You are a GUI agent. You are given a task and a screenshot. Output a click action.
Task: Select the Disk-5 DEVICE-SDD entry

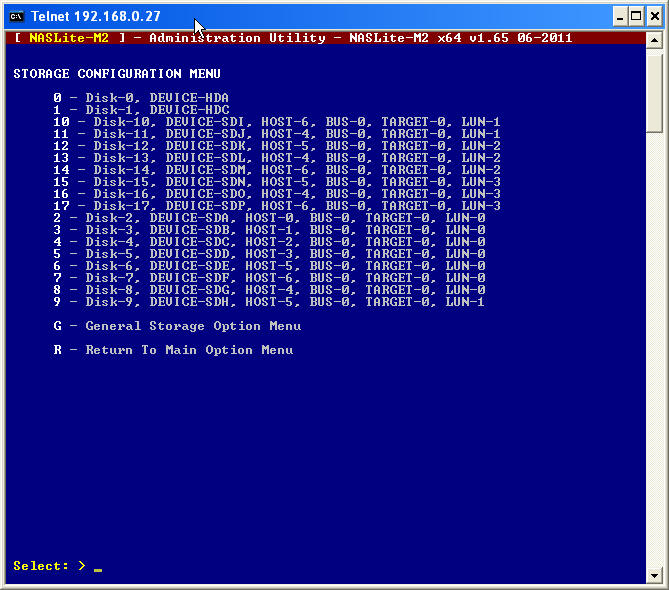tap(269, 253)
